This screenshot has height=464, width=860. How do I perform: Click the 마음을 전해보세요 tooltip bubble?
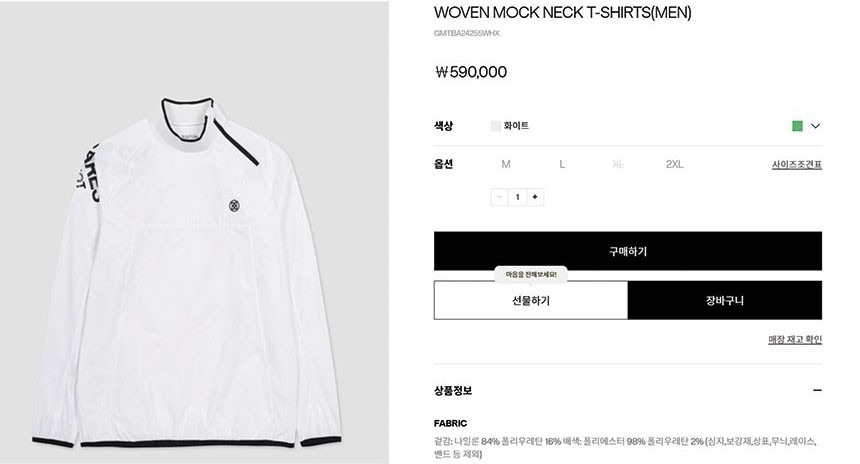pyautogui.click(x=531, y=274)
